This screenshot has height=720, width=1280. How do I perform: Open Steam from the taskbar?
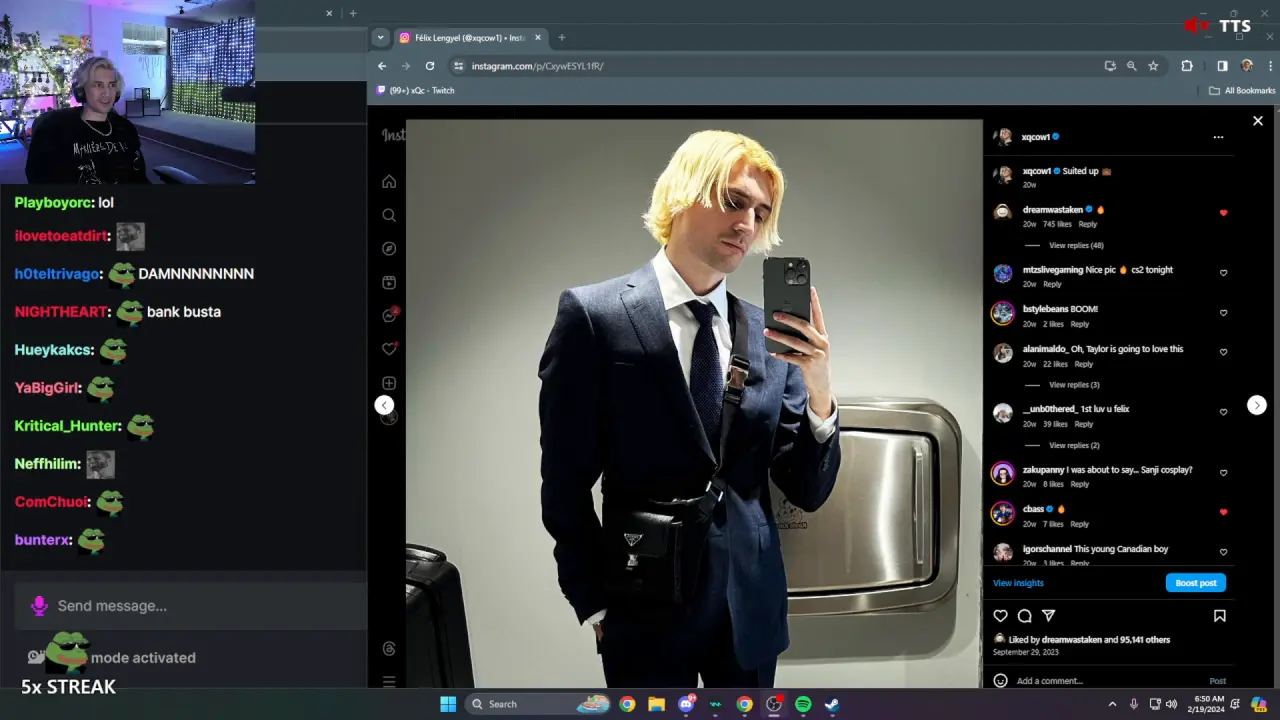(x=832, y=704)
